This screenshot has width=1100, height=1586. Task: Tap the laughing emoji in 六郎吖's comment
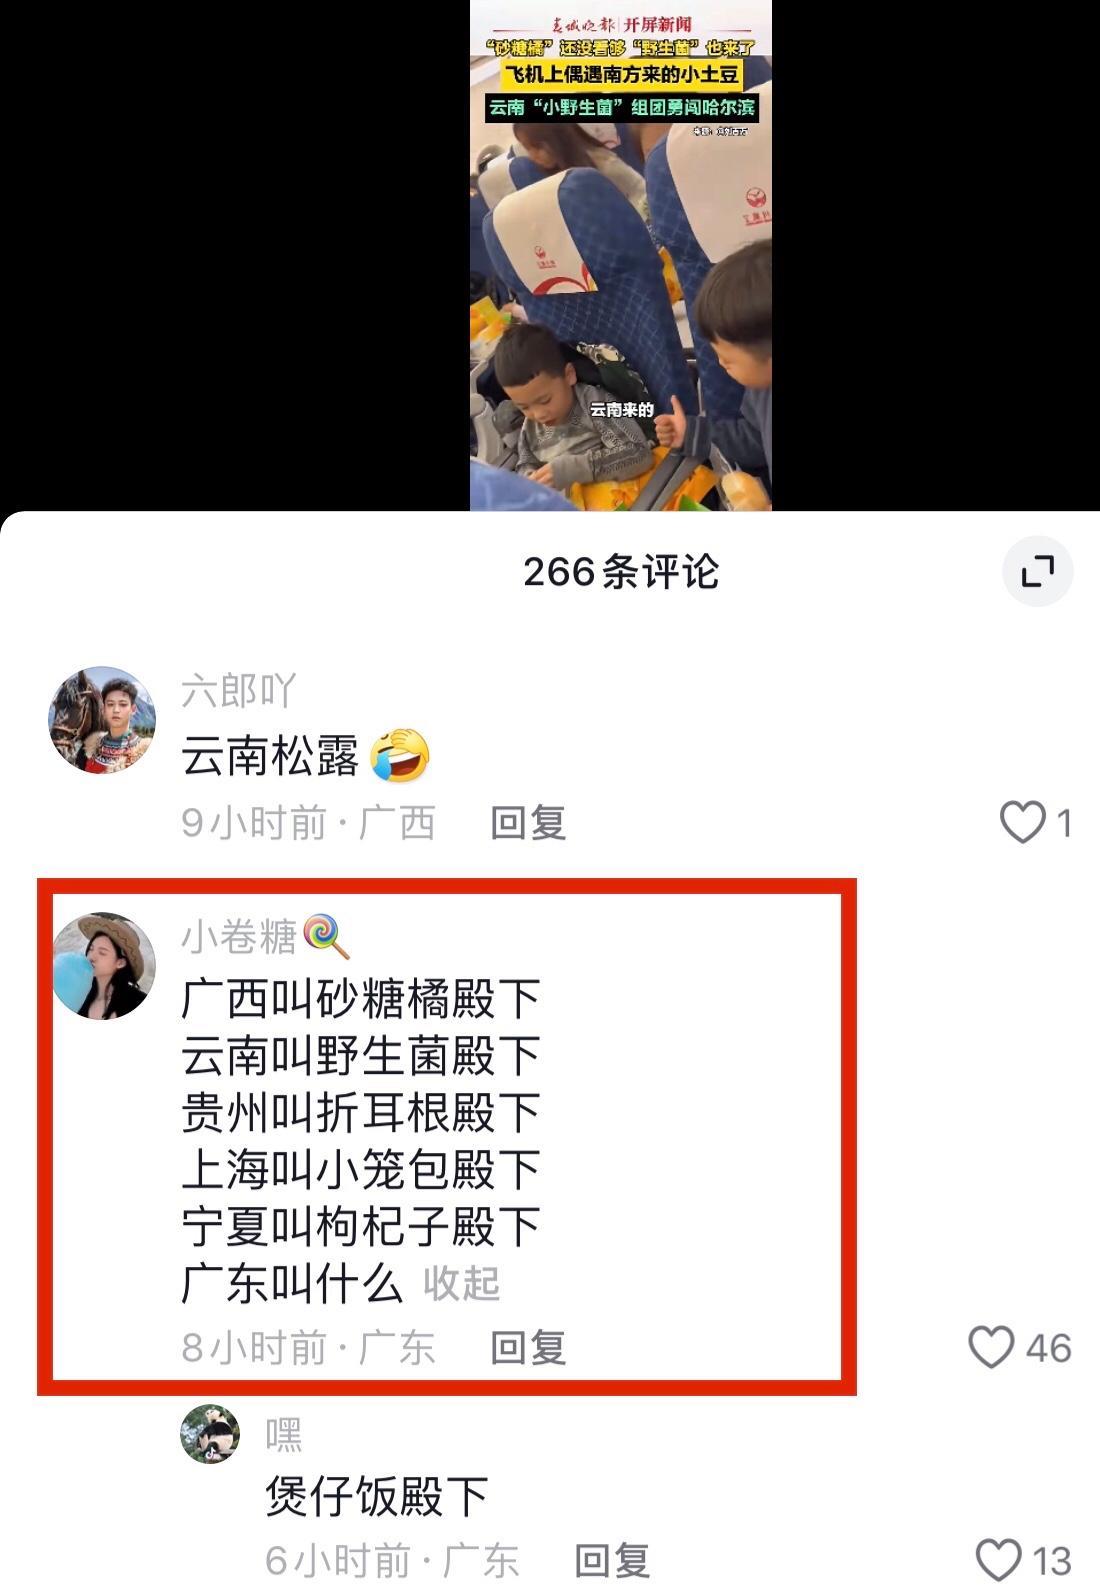coord(400,755)
